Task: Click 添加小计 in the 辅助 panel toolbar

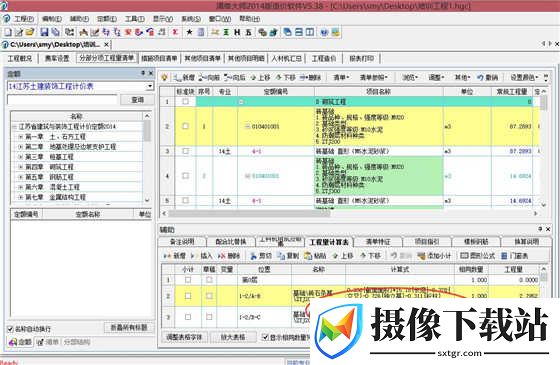Action: point(435,256)
